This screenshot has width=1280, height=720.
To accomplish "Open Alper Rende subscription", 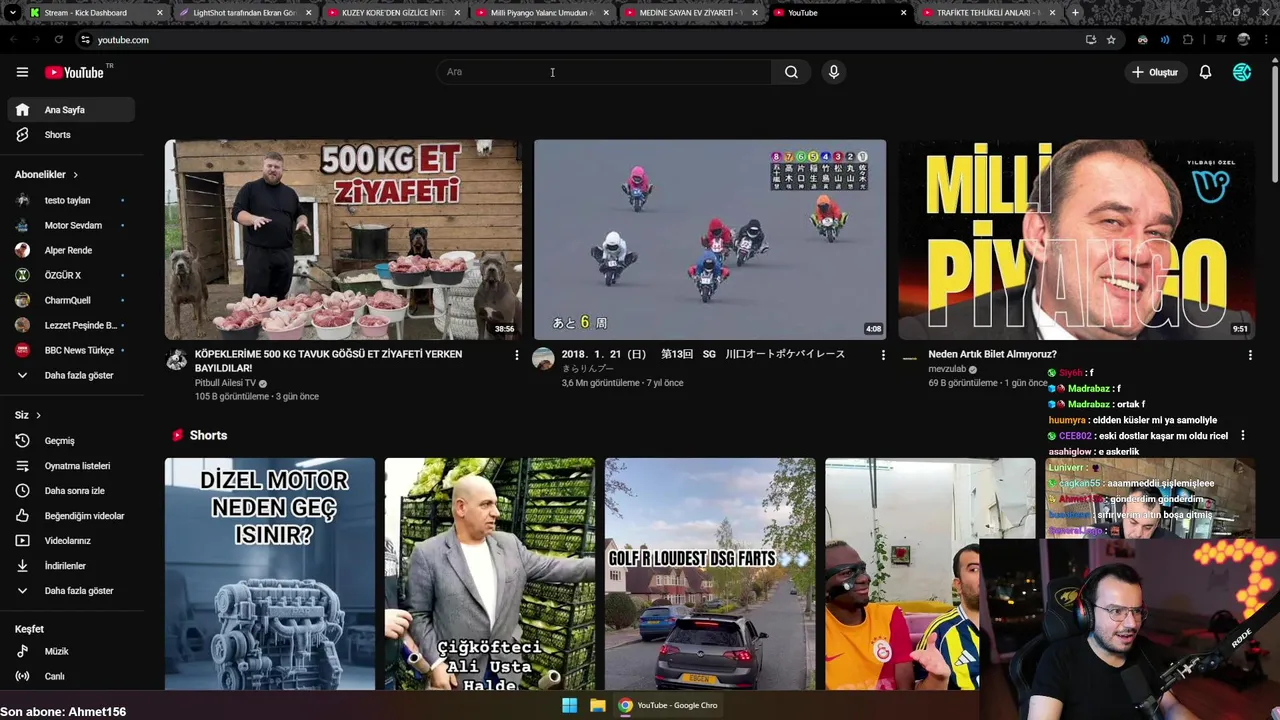I will pos(71,251).
